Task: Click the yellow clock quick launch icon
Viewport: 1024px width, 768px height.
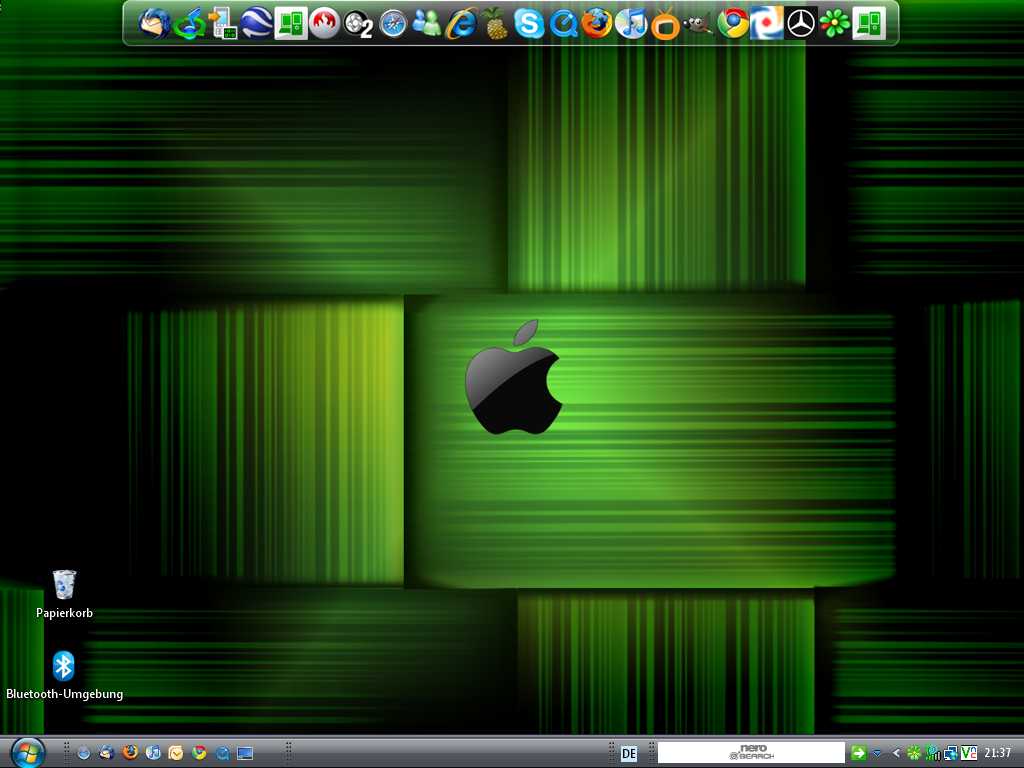Action: click(176, 753)
